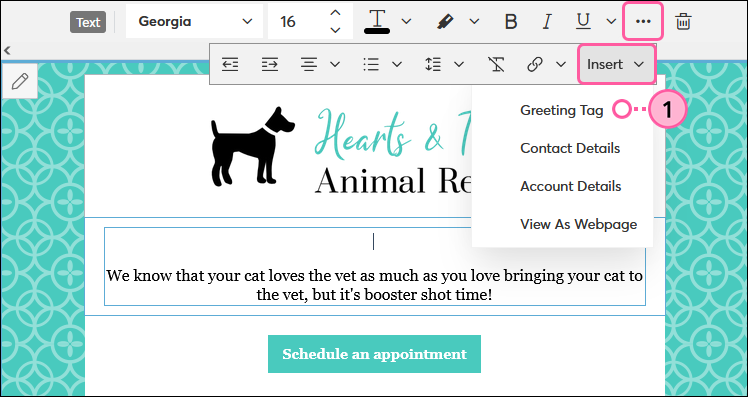Toggle bold formatting
Screen dimensions: 748x397
point(511,21)
